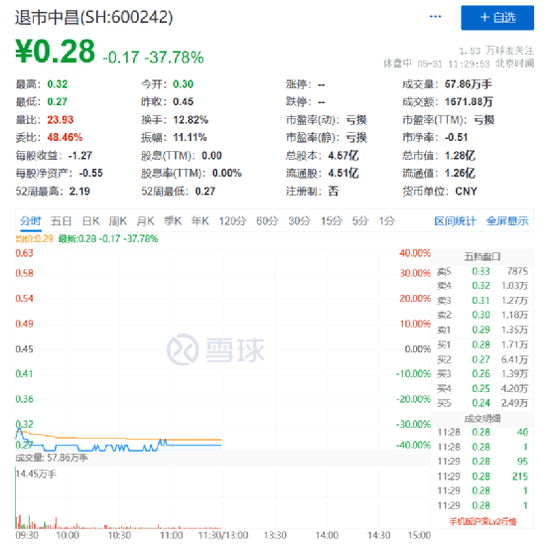Click trade row with volume 40
Screen dimensions: 550x547
pos(482,432)
